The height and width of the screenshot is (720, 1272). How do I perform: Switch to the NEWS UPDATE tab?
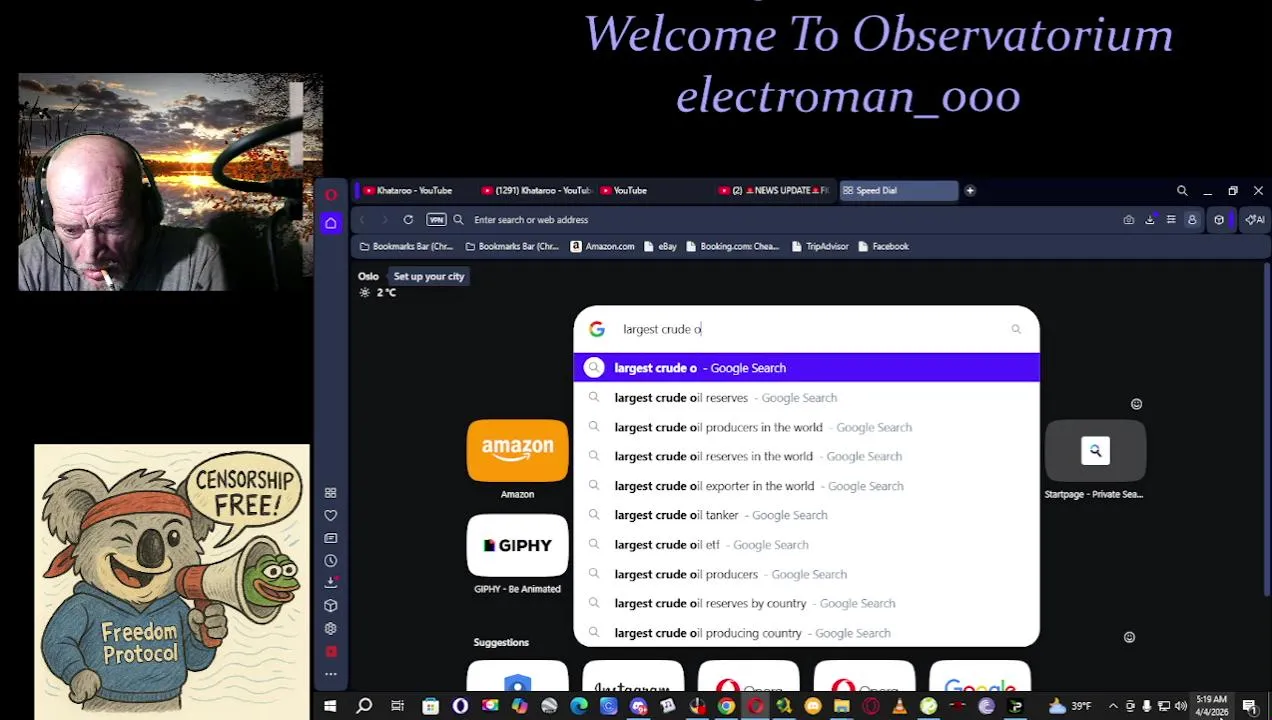click(775, 191)
